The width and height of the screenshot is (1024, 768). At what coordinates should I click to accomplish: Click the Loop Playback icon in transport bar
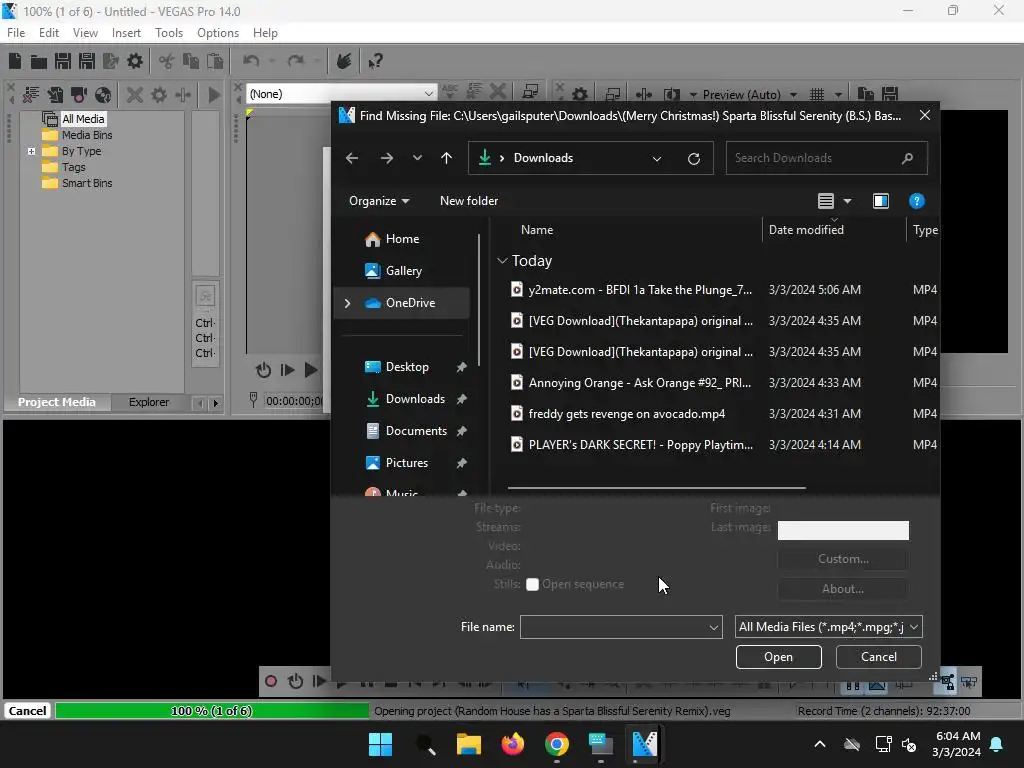tap(295, 682)
